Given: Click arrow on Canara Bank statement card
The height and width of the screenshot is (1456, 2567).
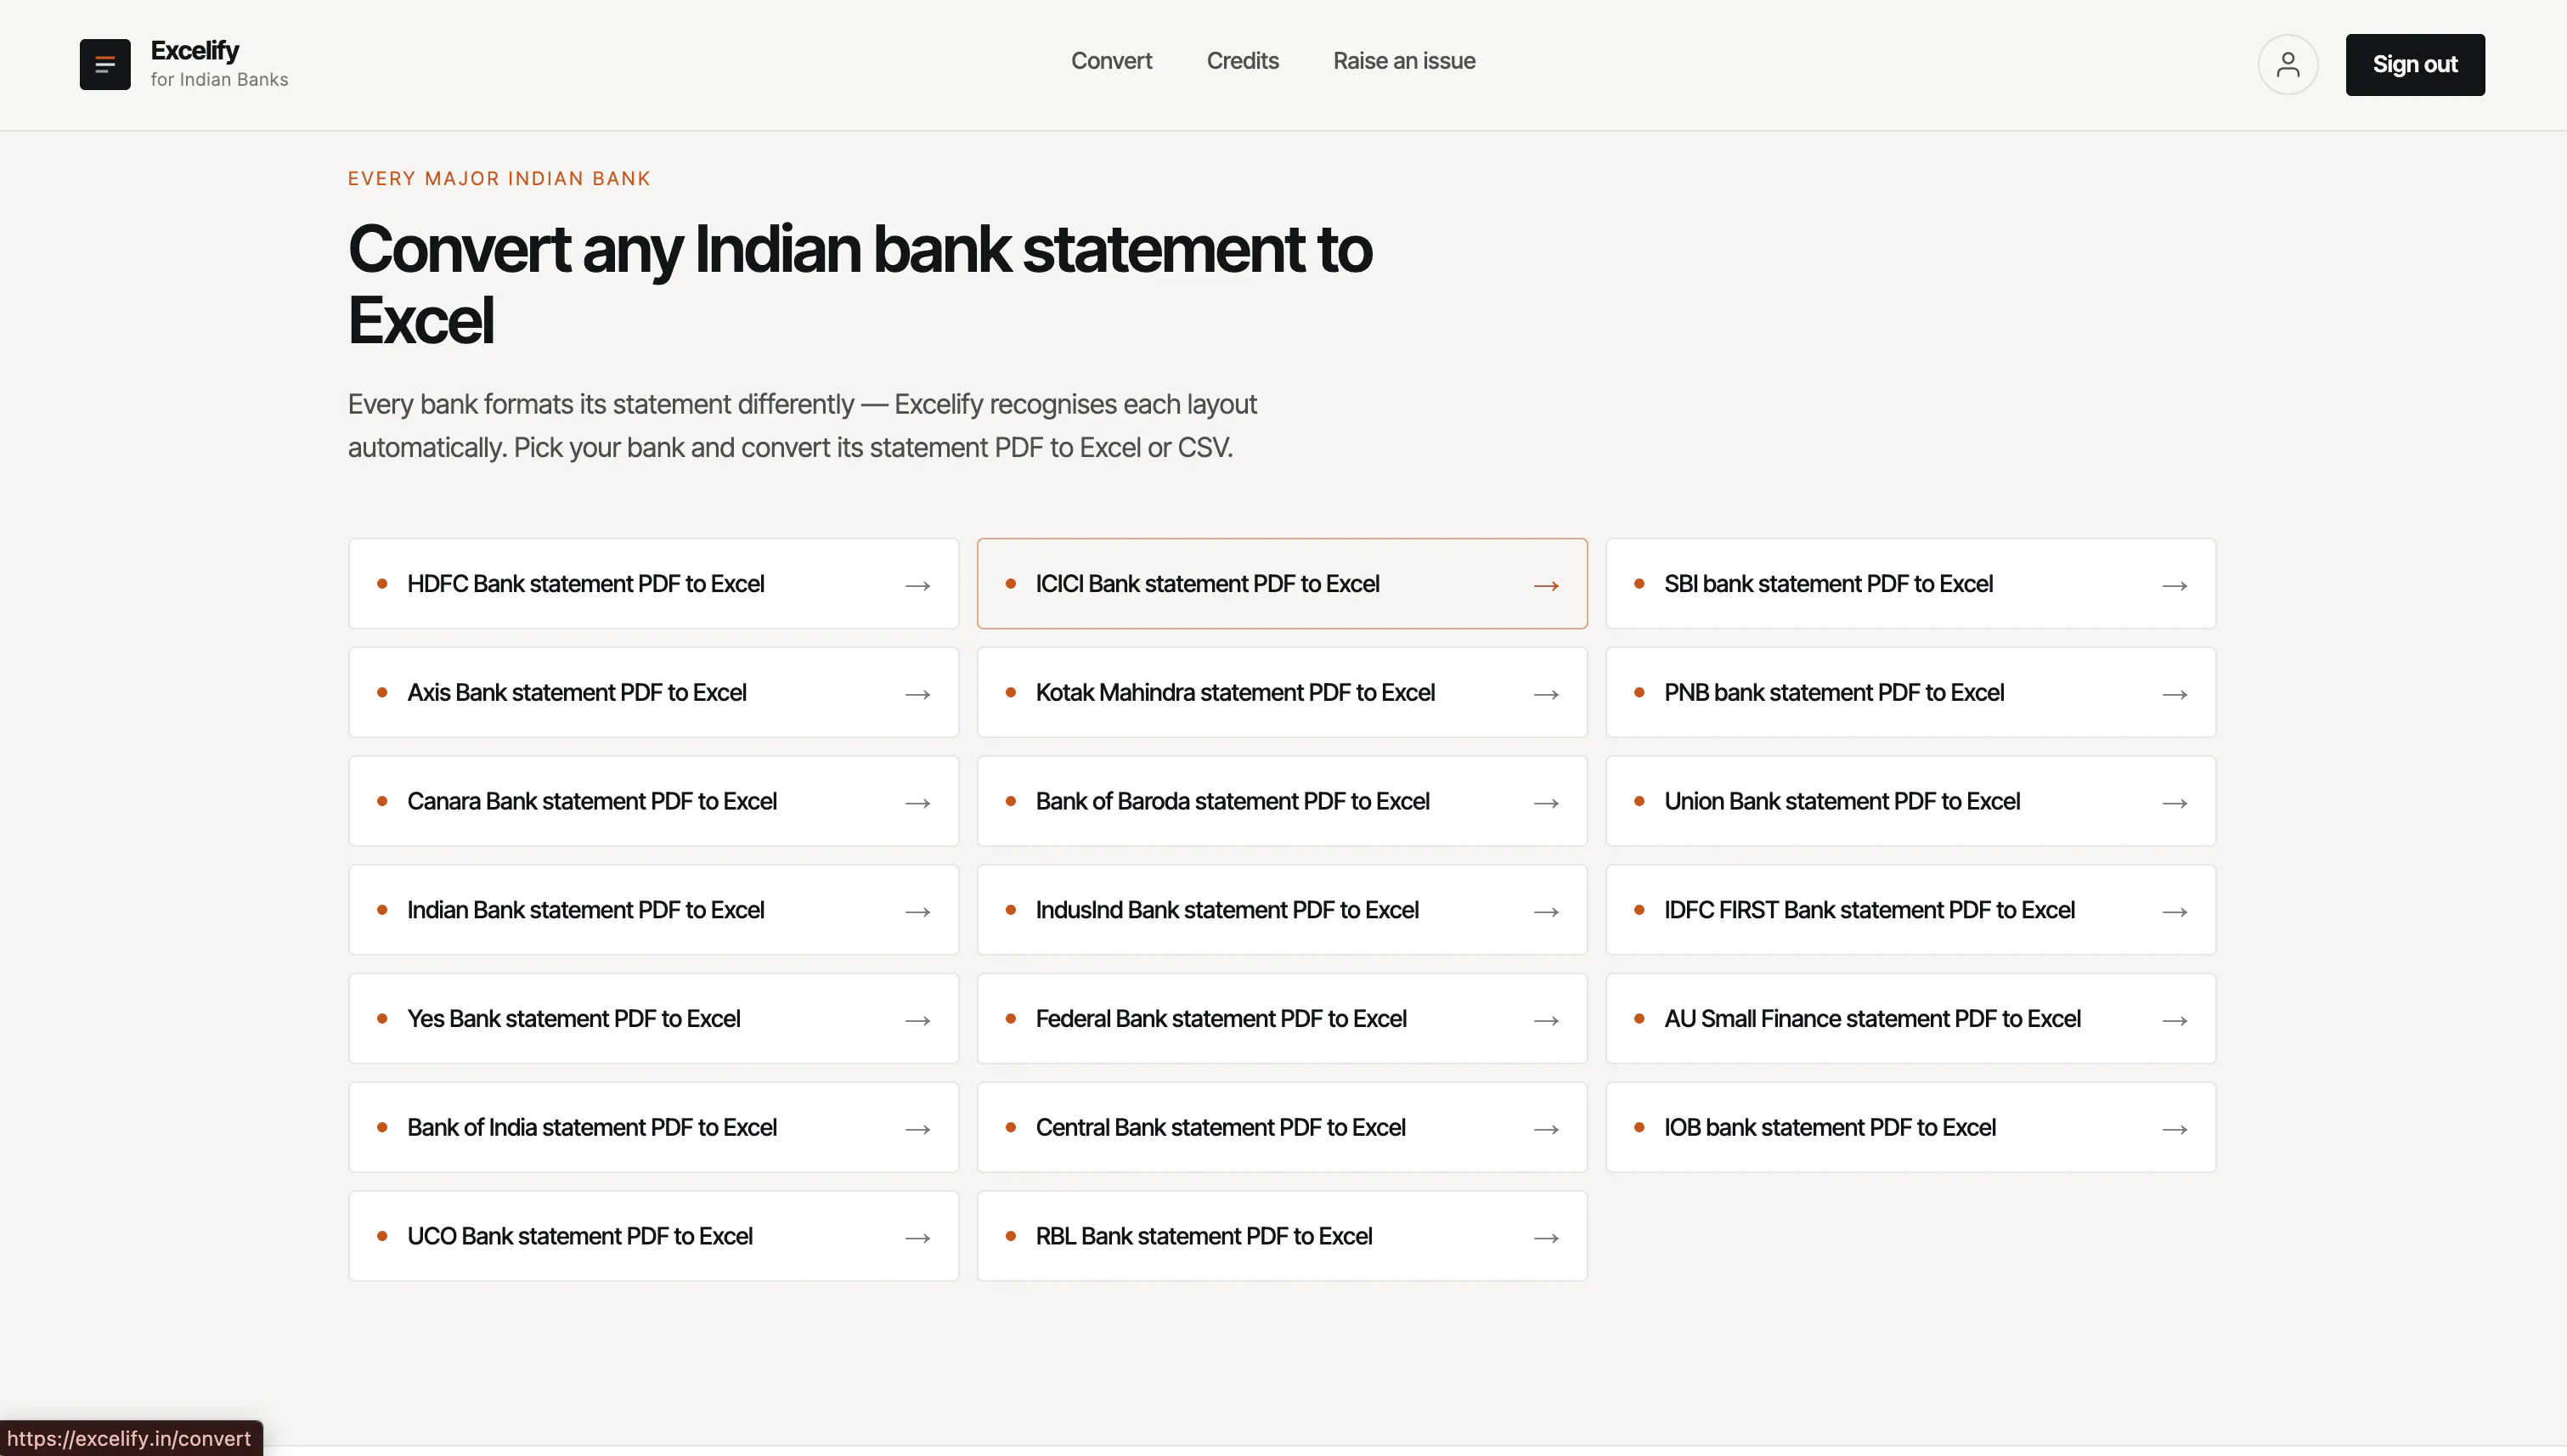Looking at the screenshot, I should [x=918, y=803].
